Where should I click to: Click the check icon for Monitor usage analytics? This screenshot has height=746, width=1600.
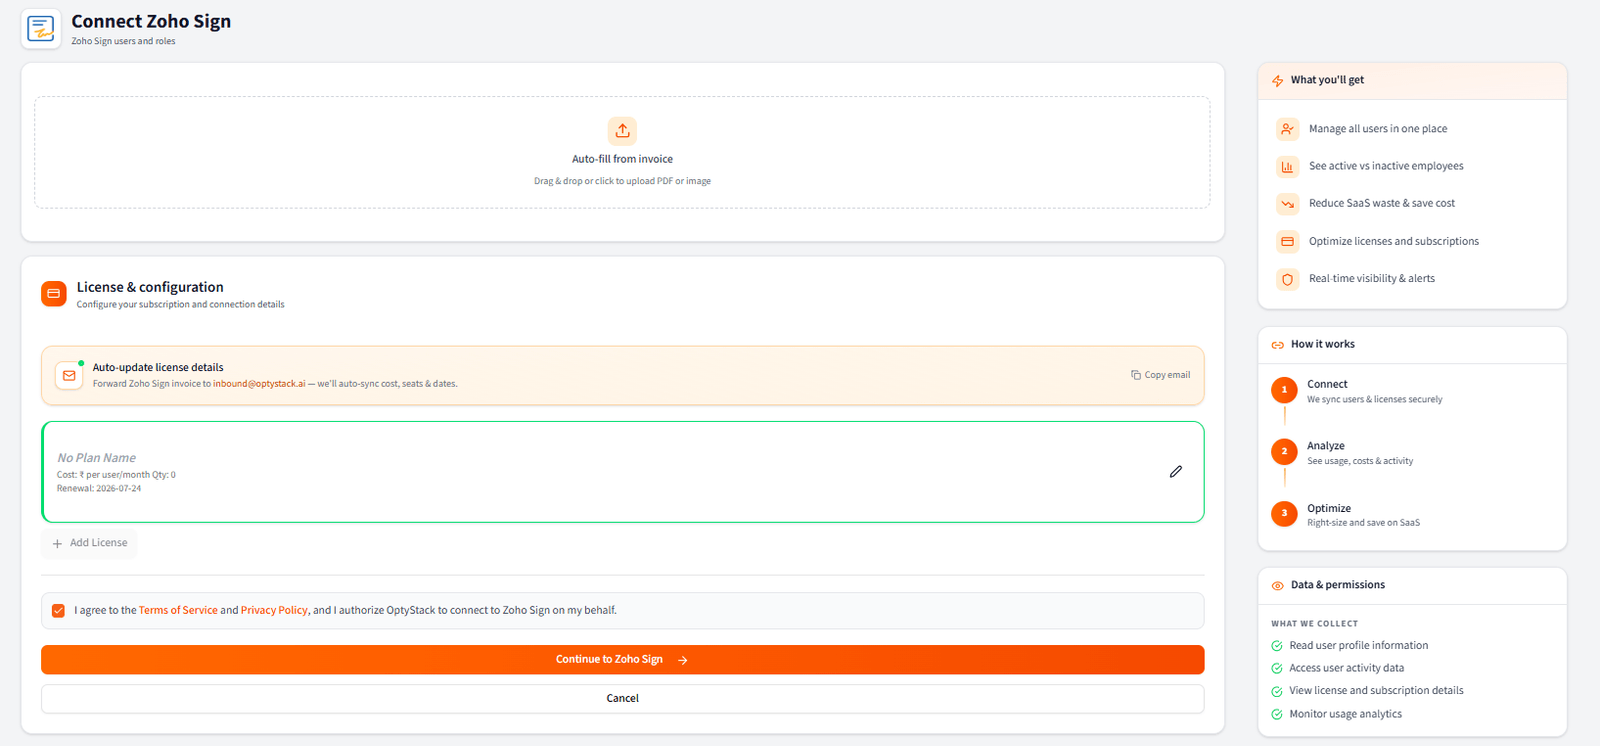click(x=1276, y=715)
